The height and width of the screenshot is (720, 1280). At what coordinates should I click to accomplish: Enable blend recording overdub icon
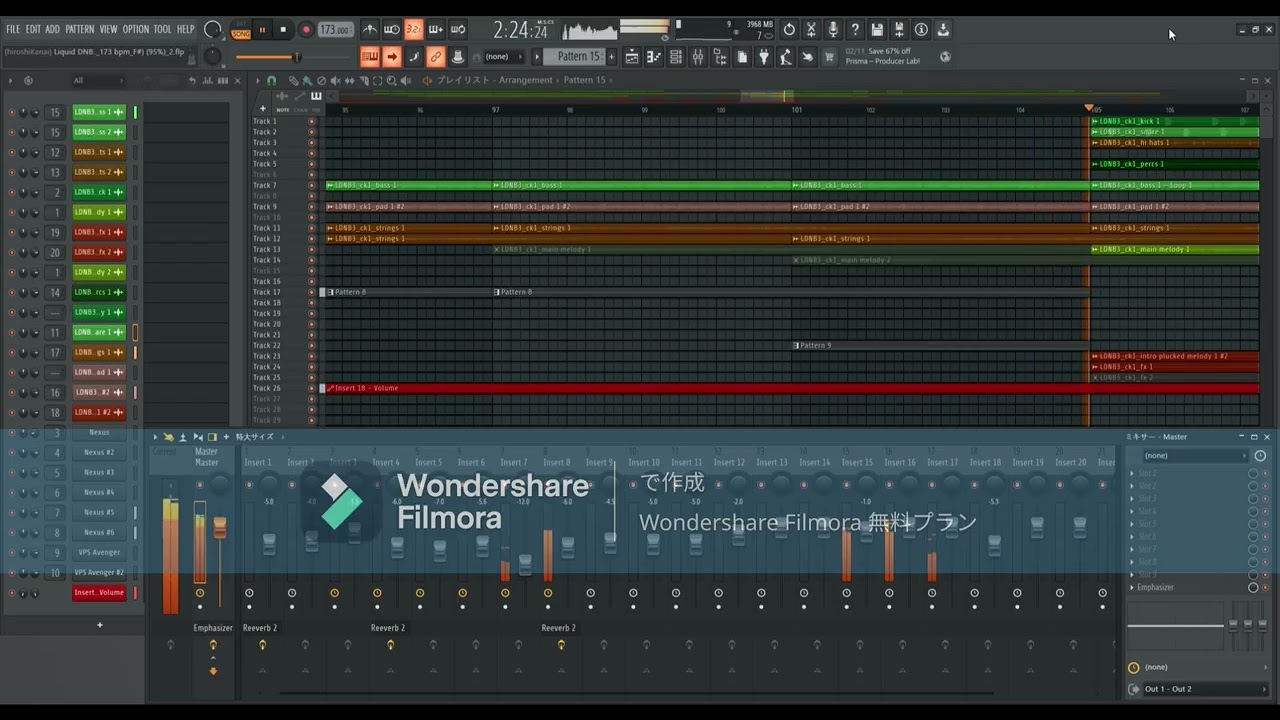(x=436, y=29)
